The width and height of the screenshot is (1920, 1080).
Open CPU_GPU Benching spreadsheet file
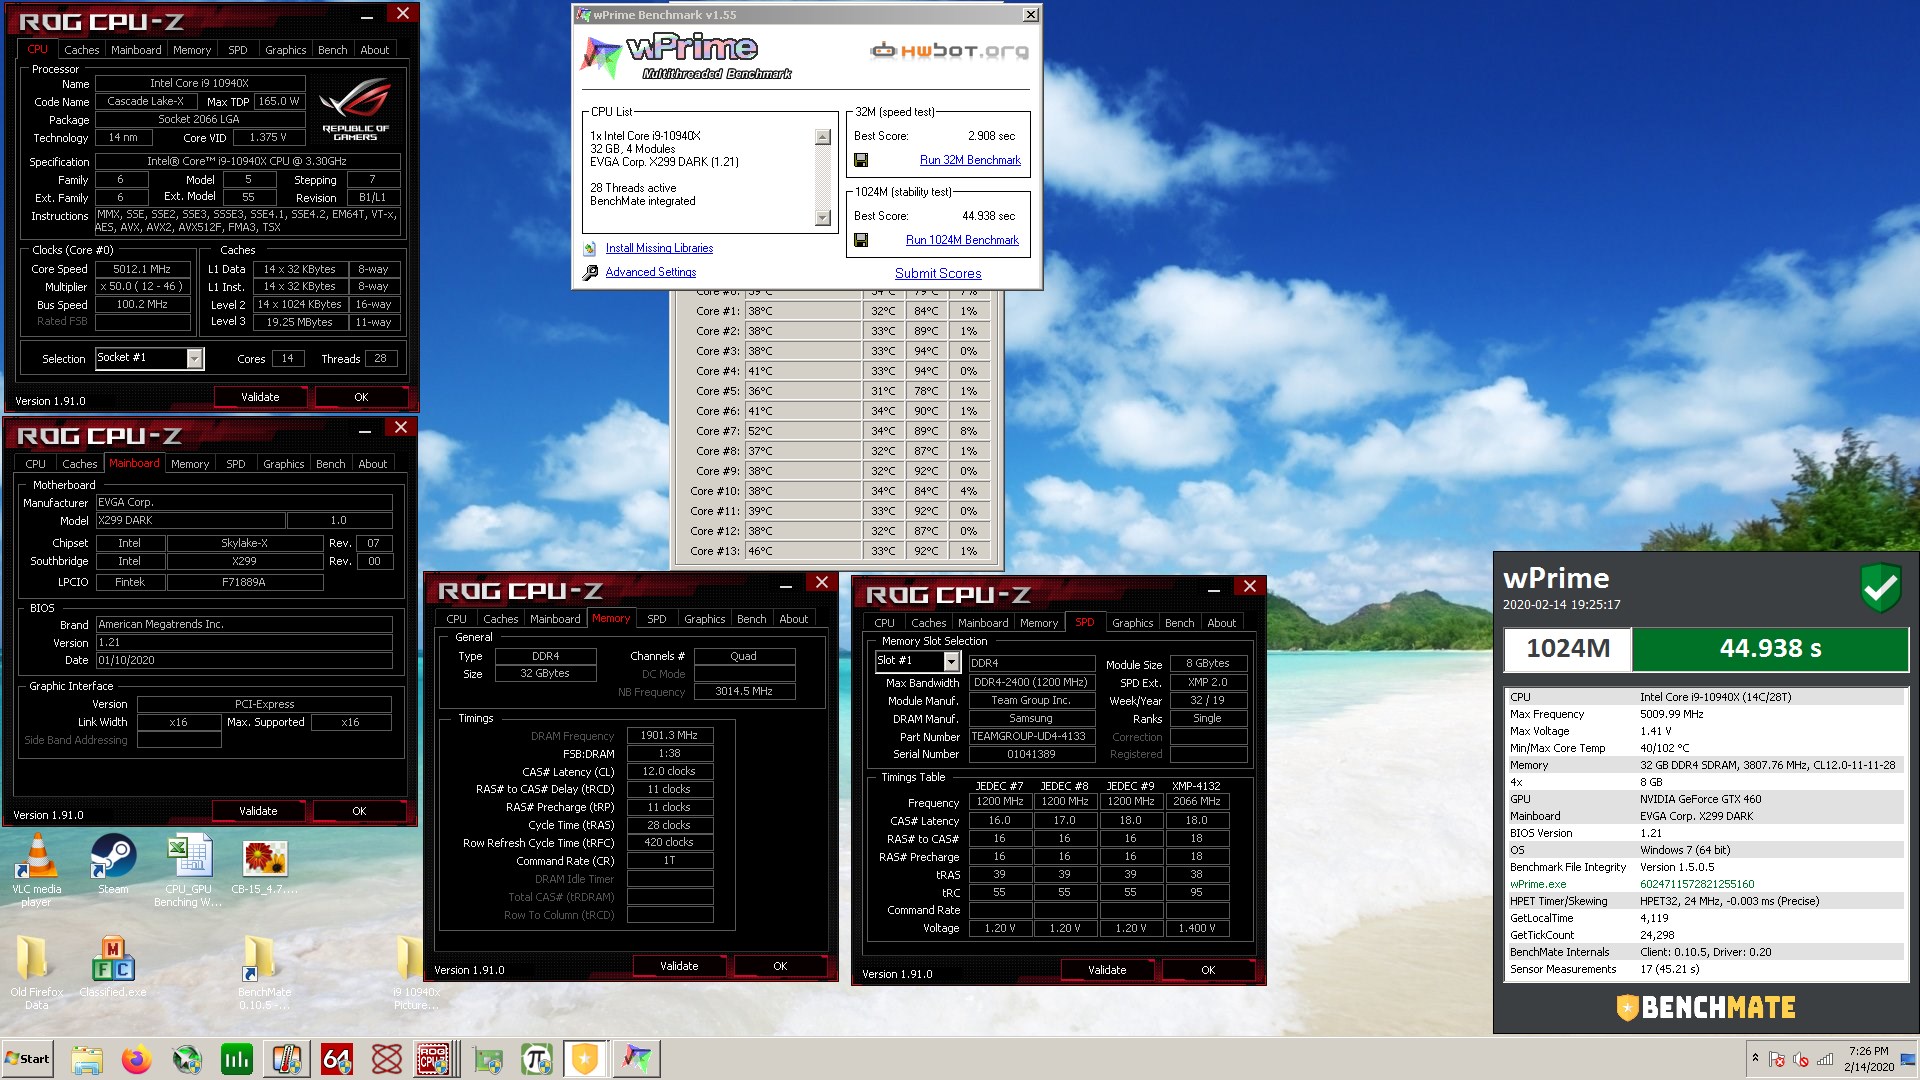[x=188, y=870]
